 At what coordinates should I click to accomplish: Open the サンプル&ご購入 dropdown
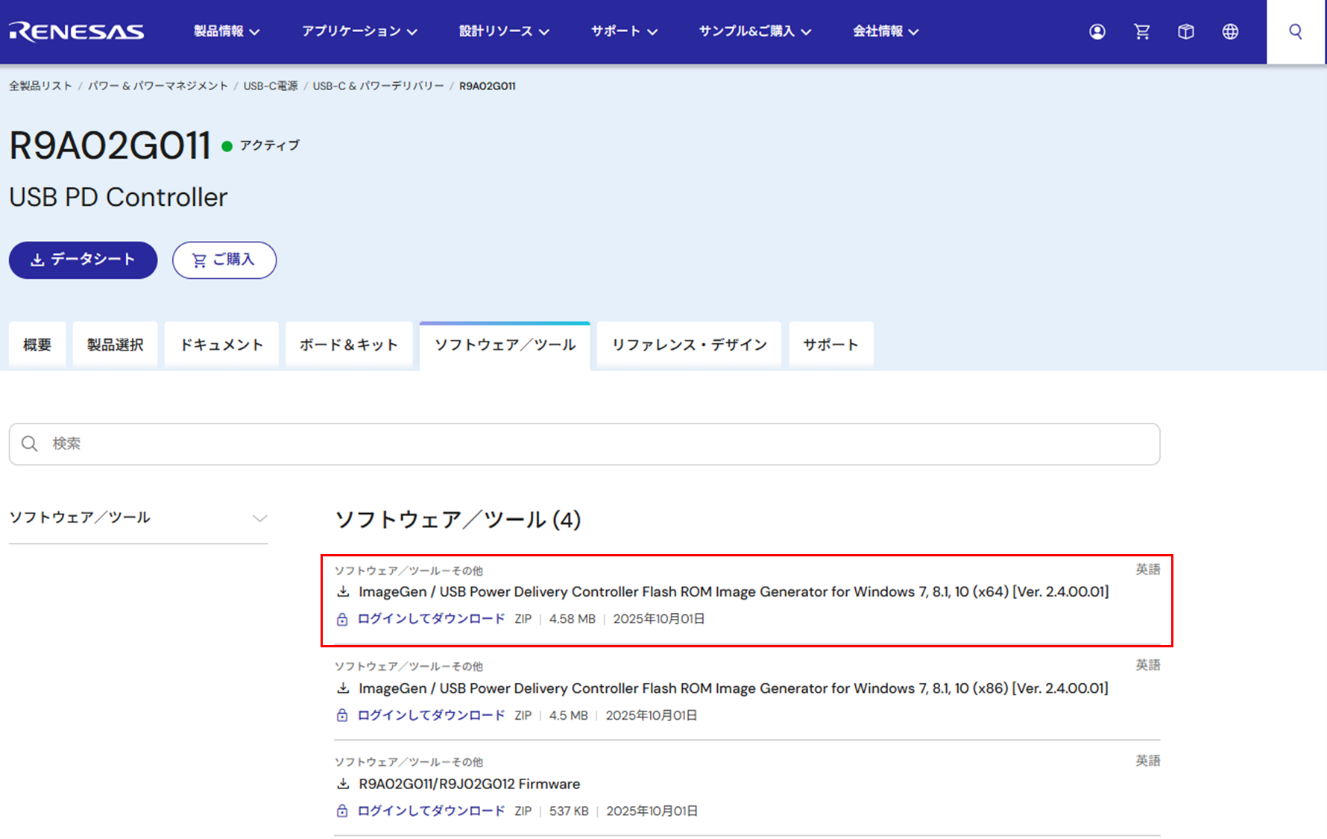tap(754, 32)
